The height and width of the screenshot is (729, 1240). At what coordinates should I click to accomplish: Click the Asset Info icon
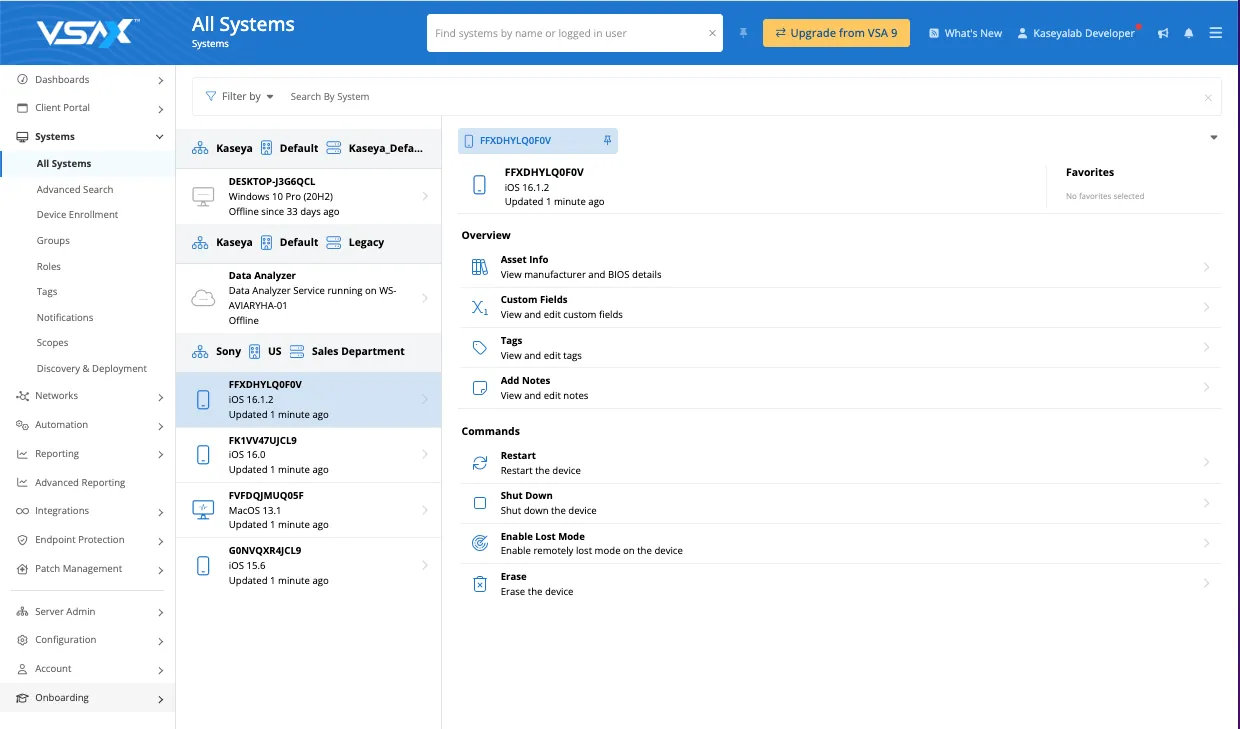pyautogui.click(x=480, y=267)
